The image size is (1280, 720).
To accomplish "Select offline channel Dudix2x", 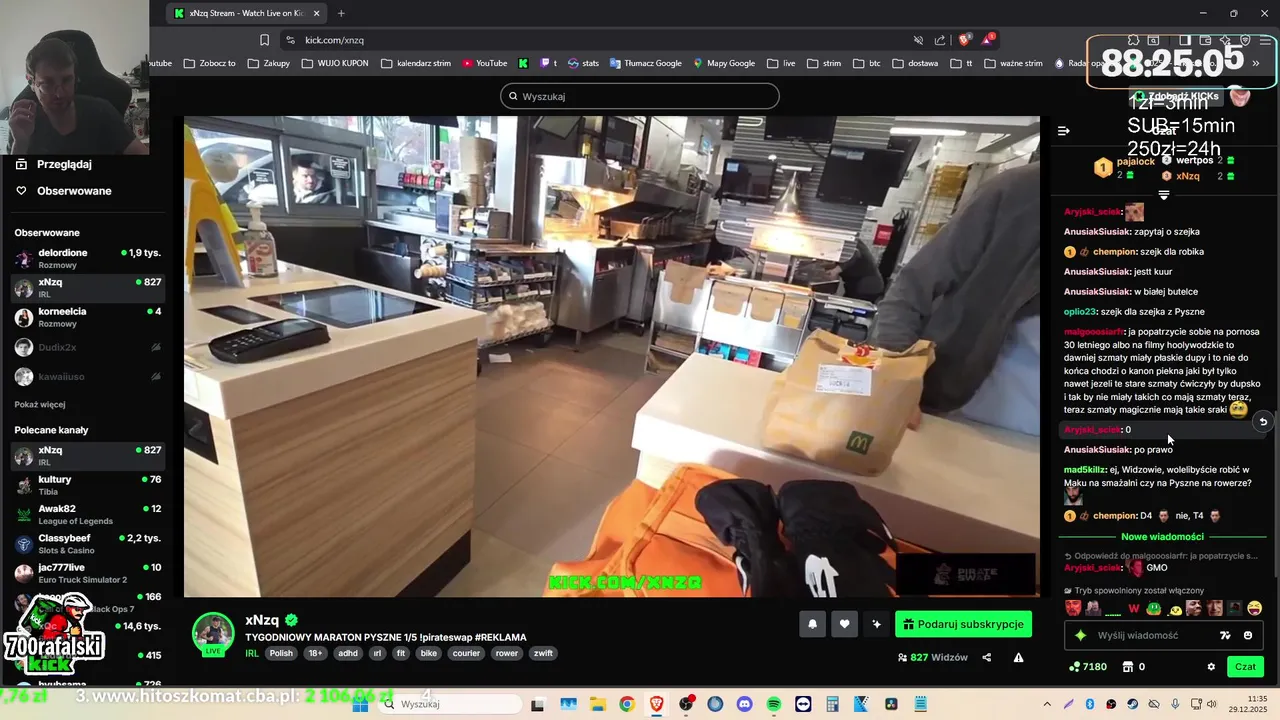I will pyautogui.click(x=88, y=347).
